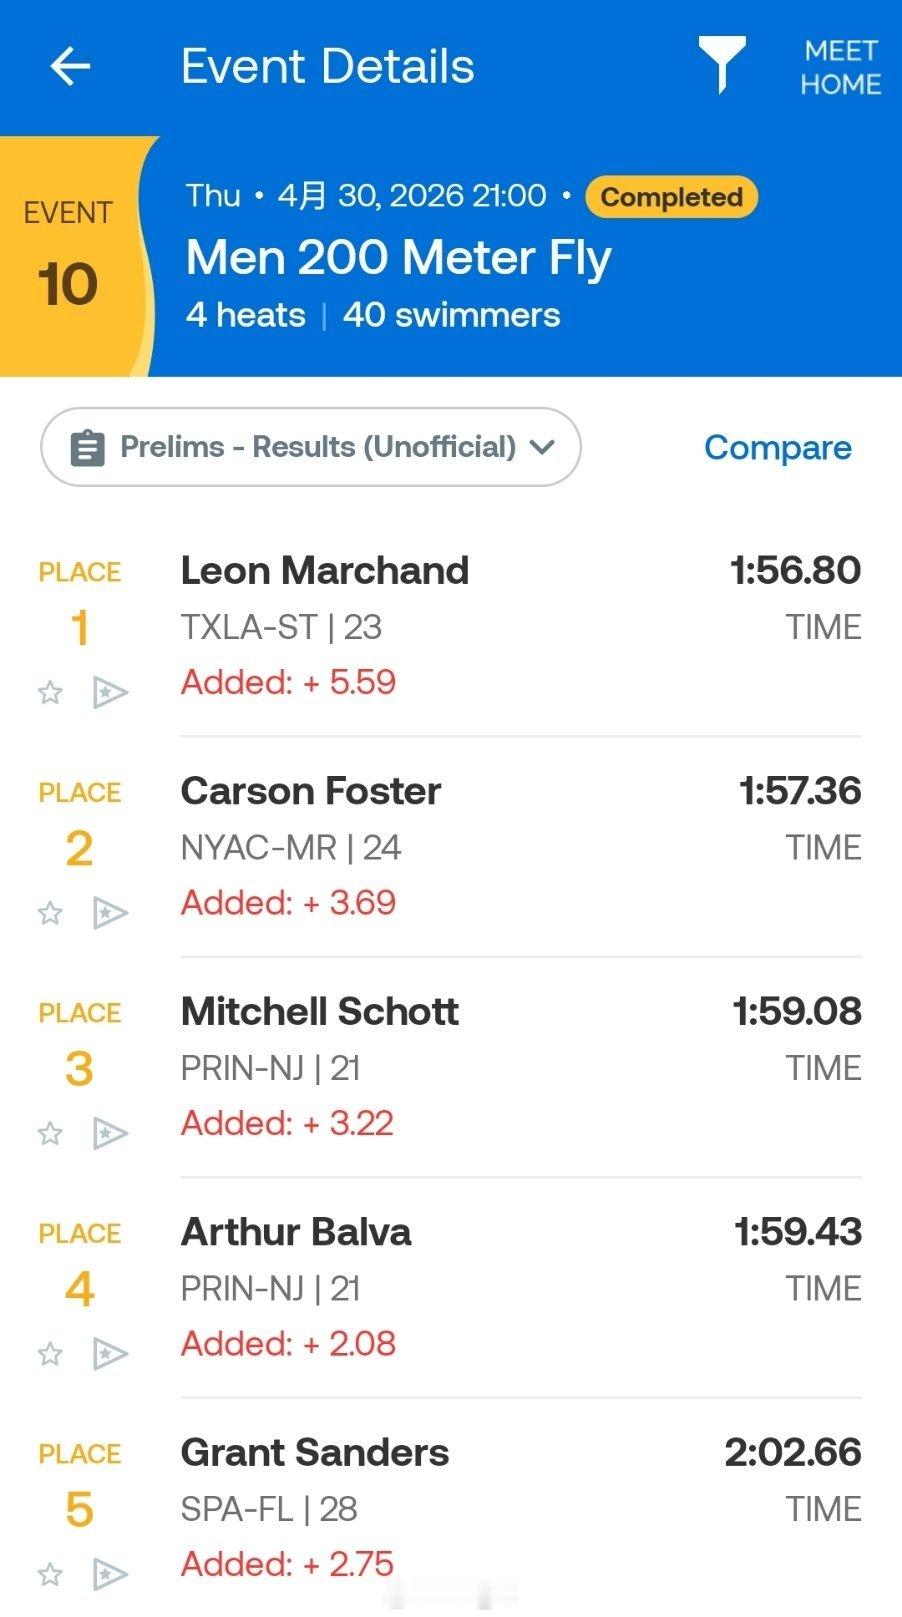Open the filter funnel icon
This screenshot has width=902, height=1617.
point(721,65)
